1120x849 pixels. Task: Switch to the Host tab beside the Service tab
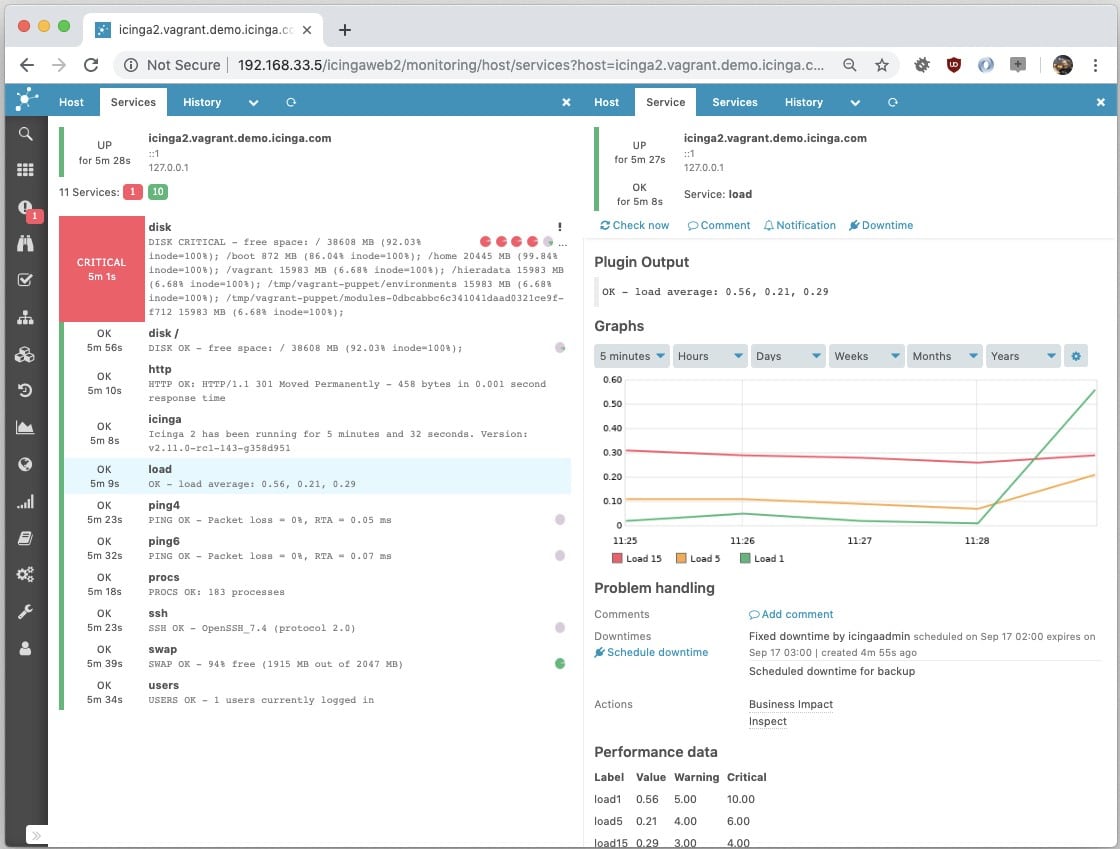(606, 102)
